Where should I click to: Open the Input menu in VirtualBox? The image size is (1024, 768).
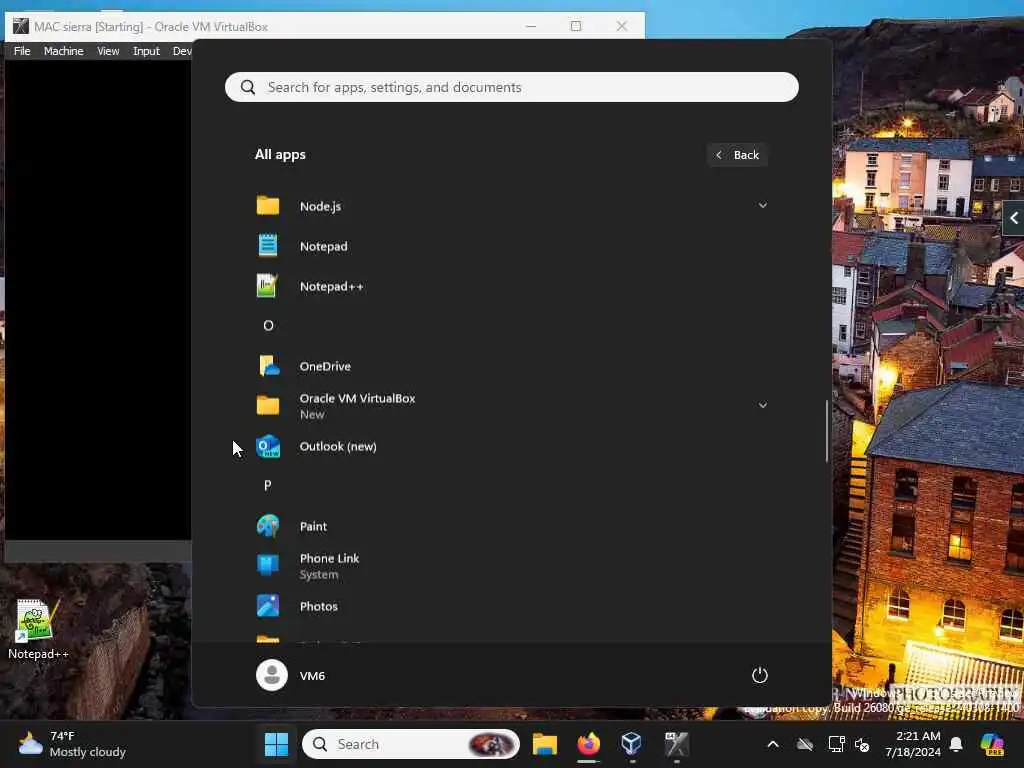click(146, 51)
